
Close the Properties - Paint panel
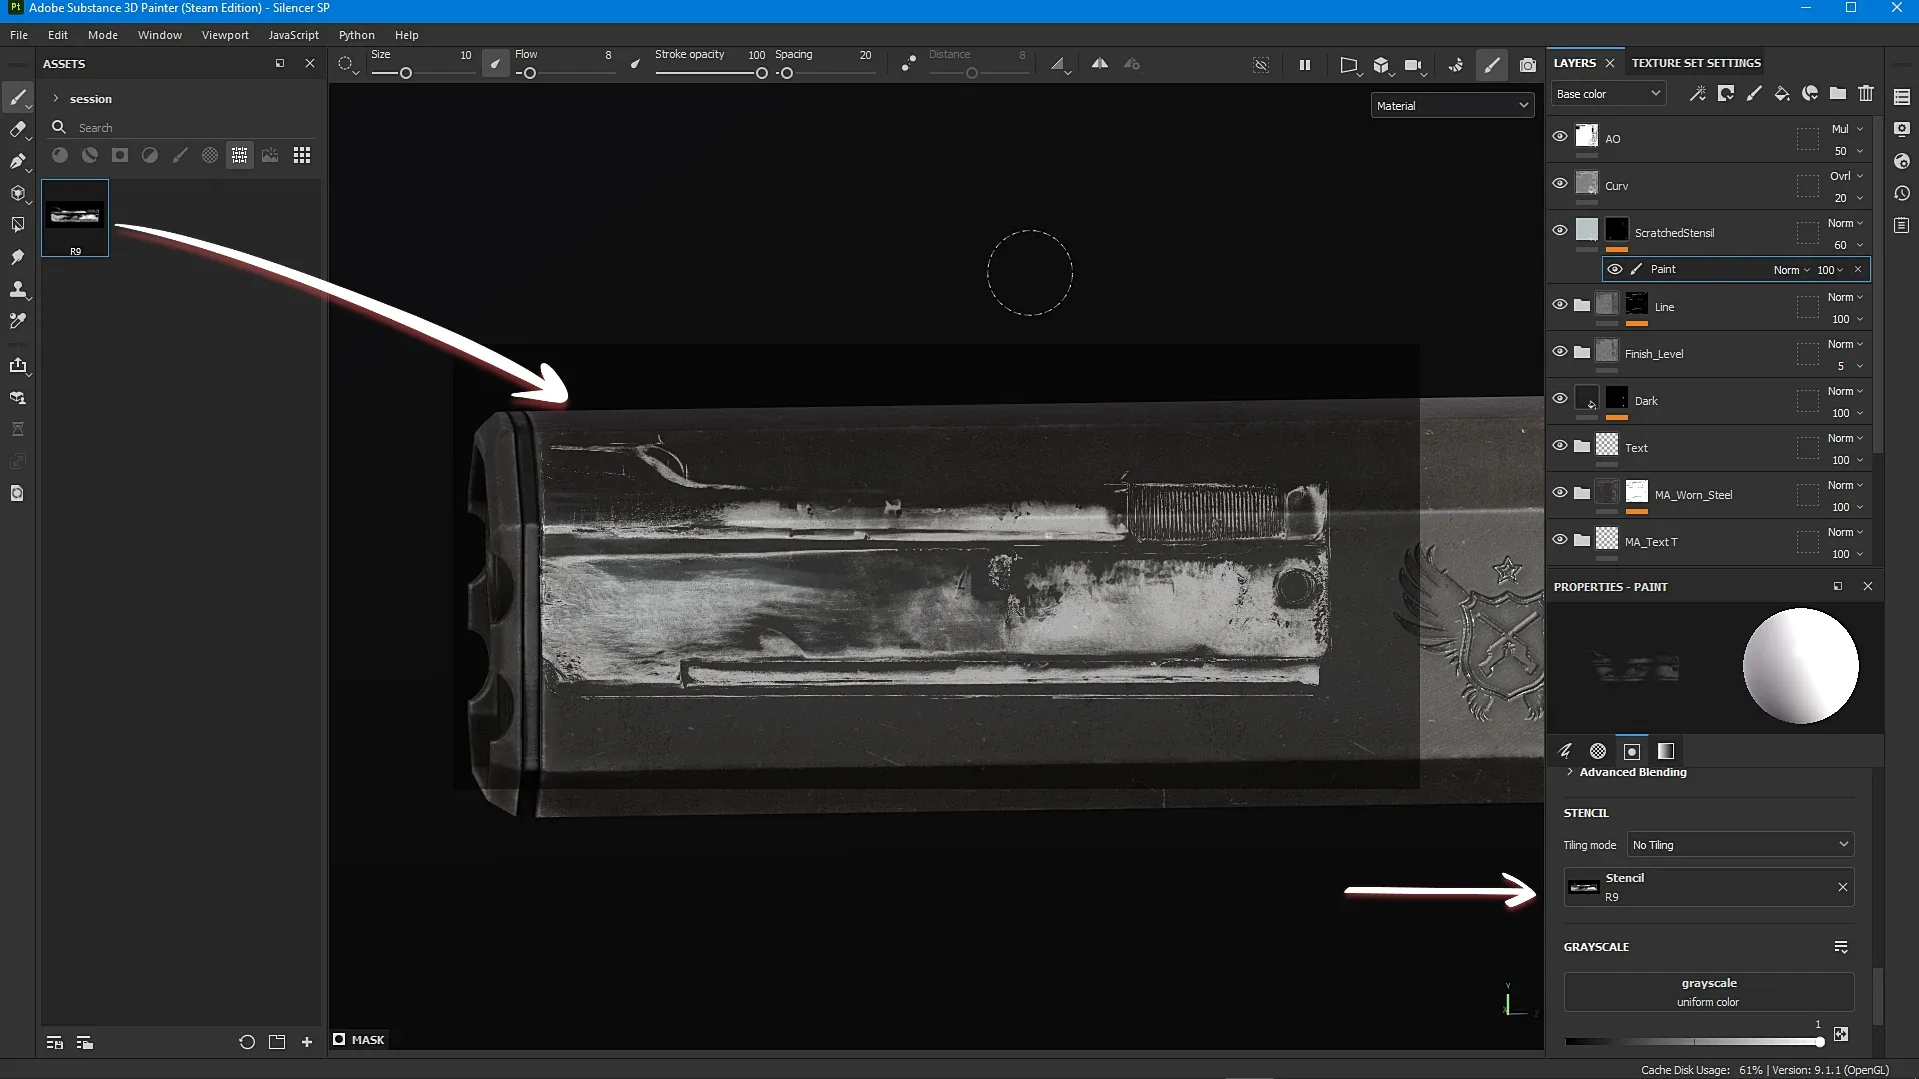(1868, 586)
